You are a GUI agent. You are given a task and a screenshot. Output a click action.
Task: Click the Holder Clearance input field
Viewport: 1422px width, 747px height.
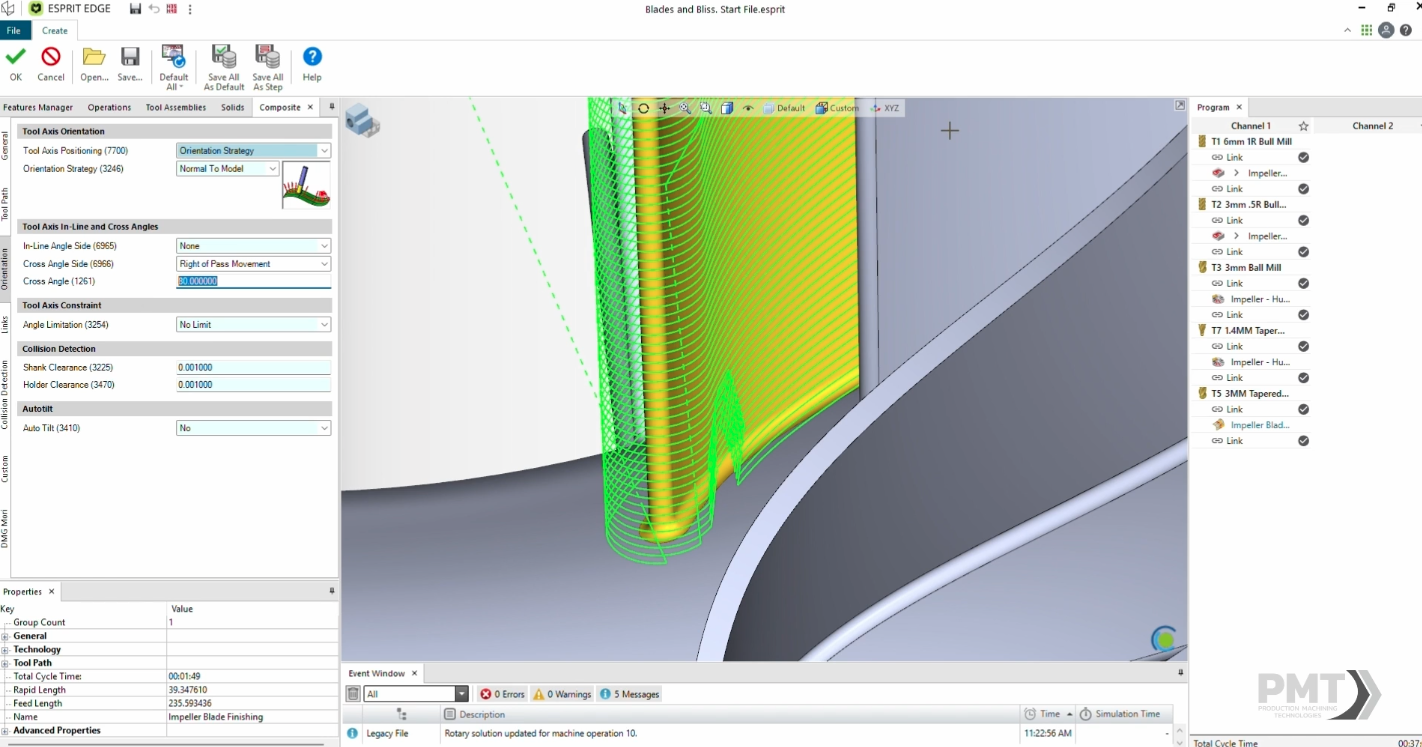[254, 385]
